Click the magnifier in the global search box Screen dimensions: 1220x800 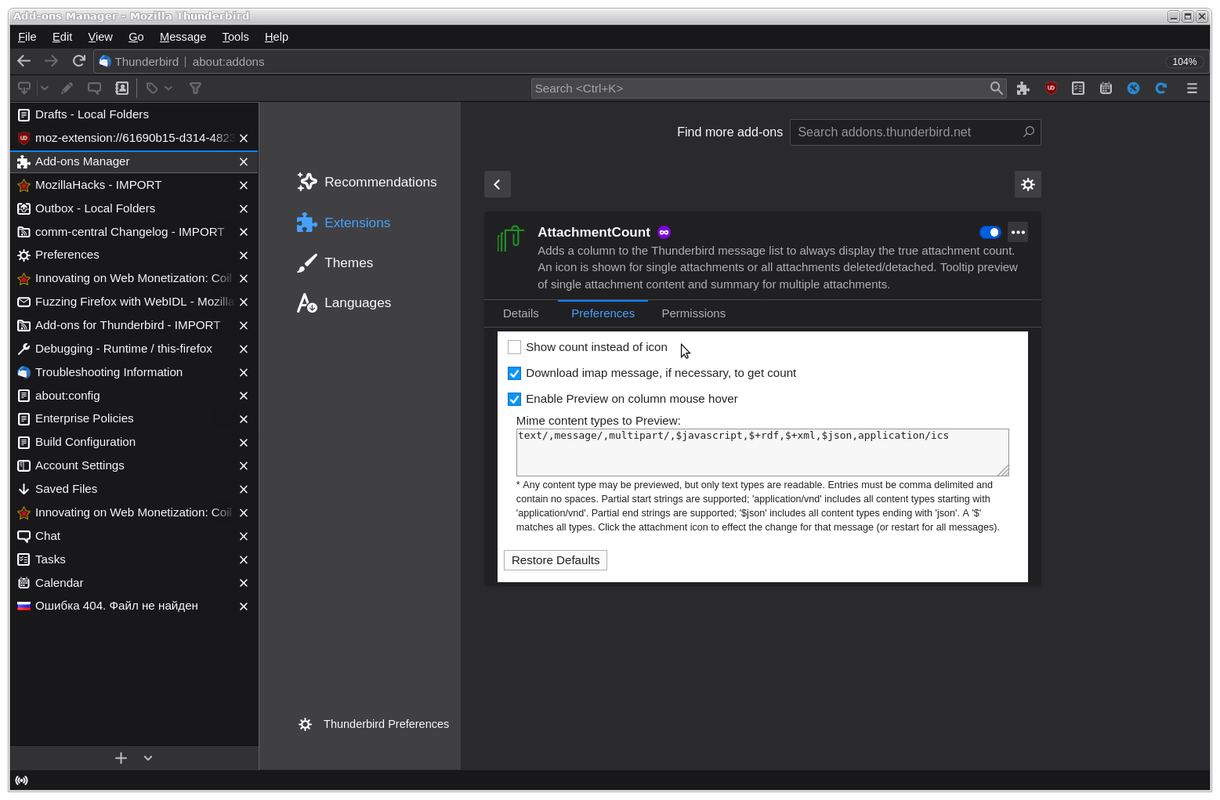996,88
